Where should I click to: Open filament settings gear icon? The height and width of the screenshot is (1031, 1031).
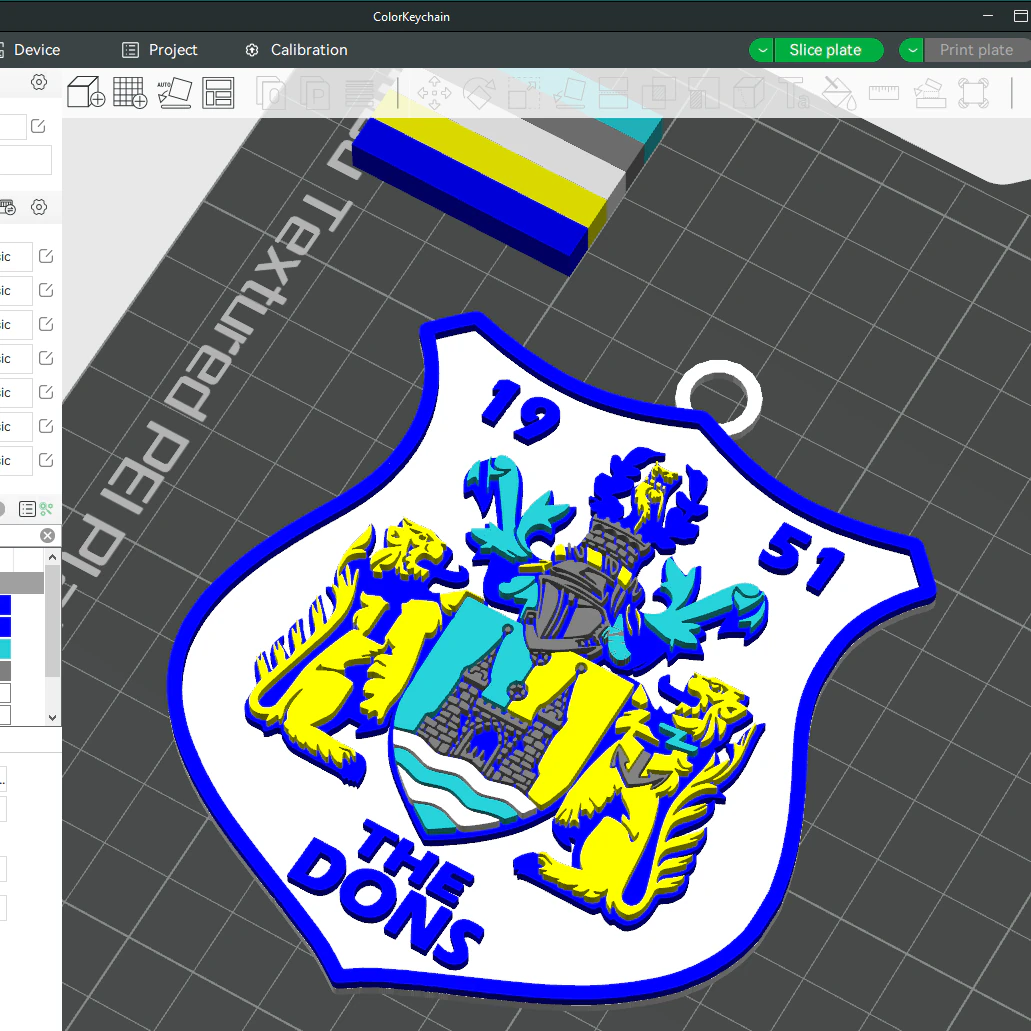pos(39,207)
